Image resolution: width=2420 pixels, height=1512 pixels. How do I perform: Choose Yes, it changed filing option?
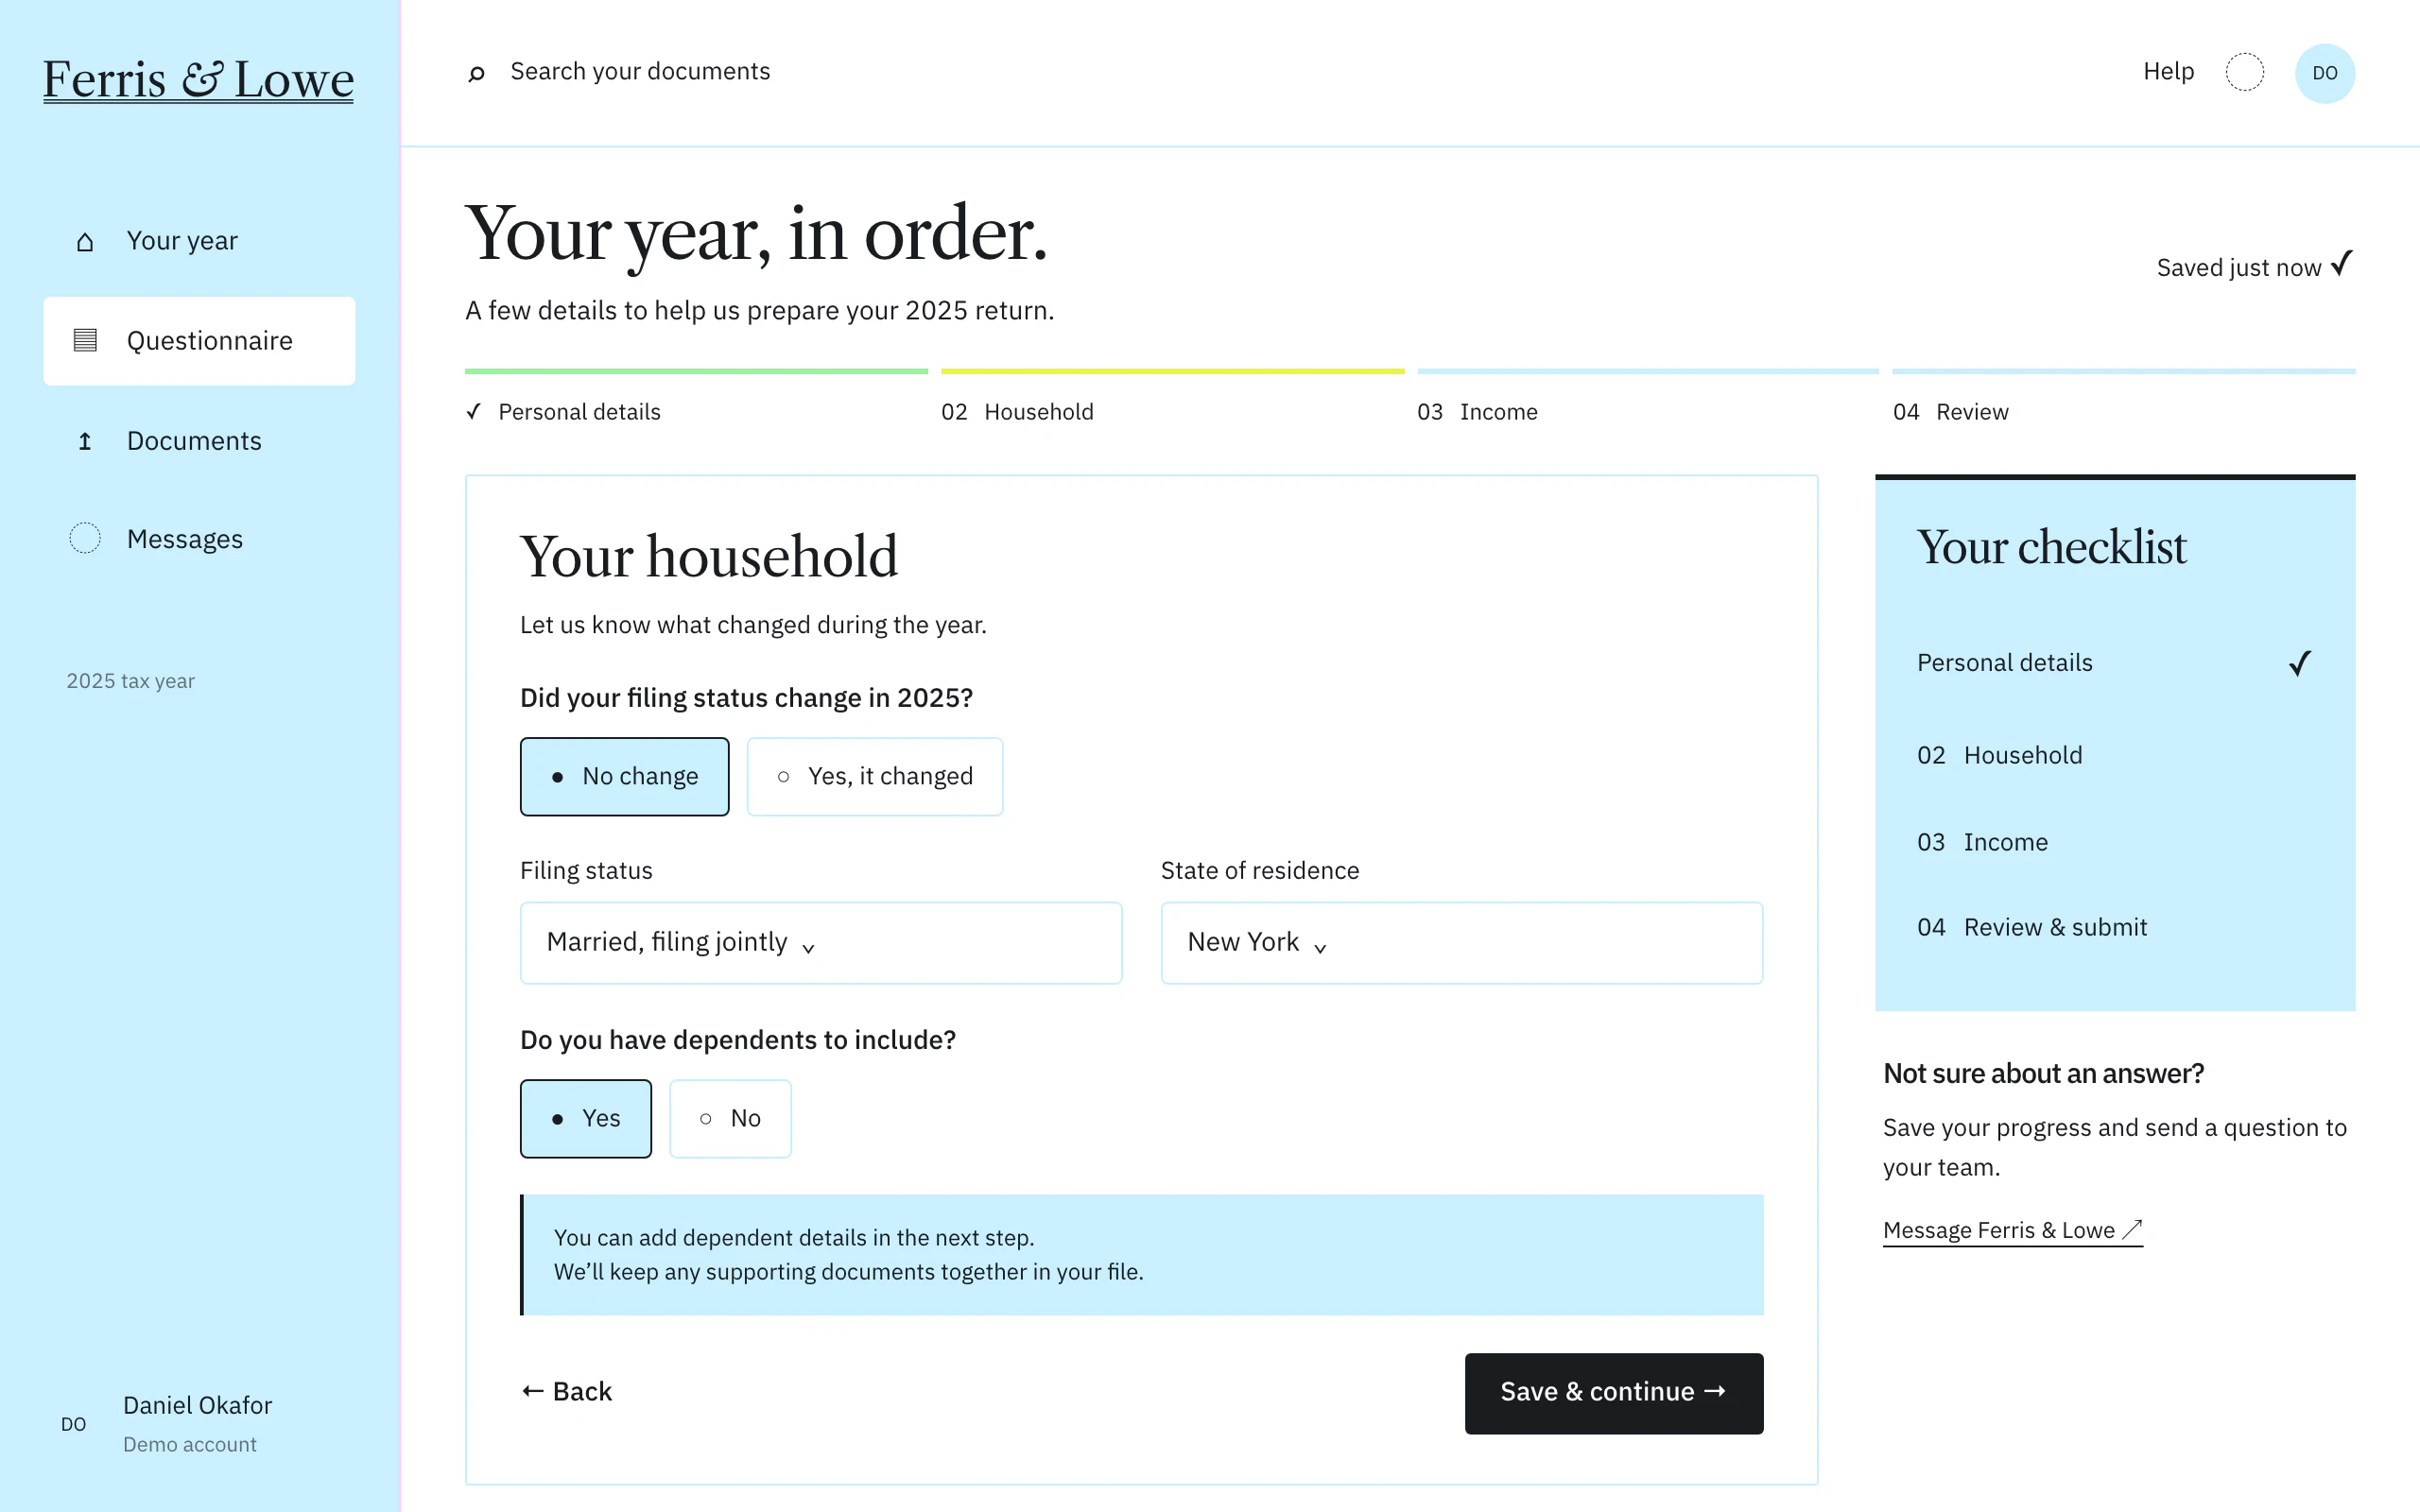pos(875,776)
